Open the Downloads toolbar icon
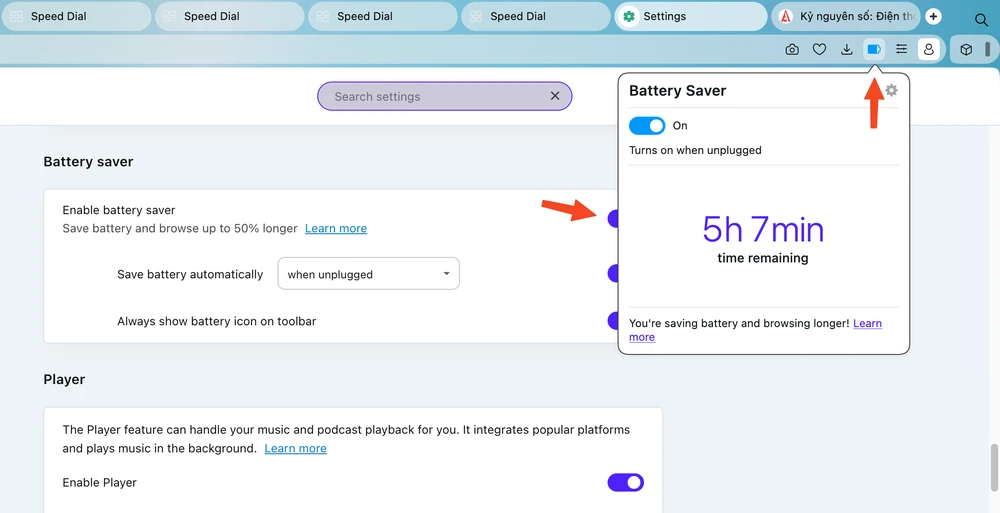 click(847, 49)
